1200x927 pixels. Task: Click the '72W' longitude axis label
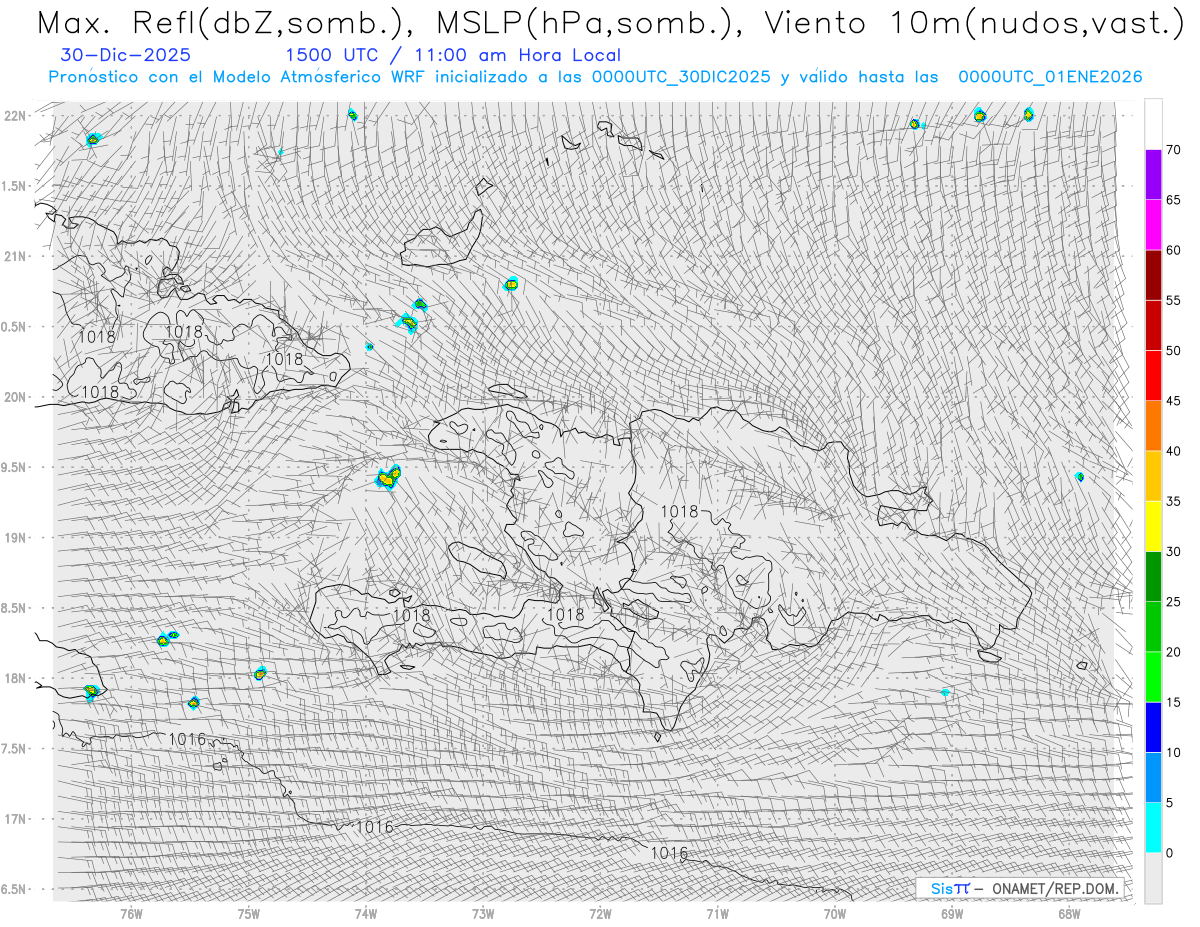[x=600, y=913]
